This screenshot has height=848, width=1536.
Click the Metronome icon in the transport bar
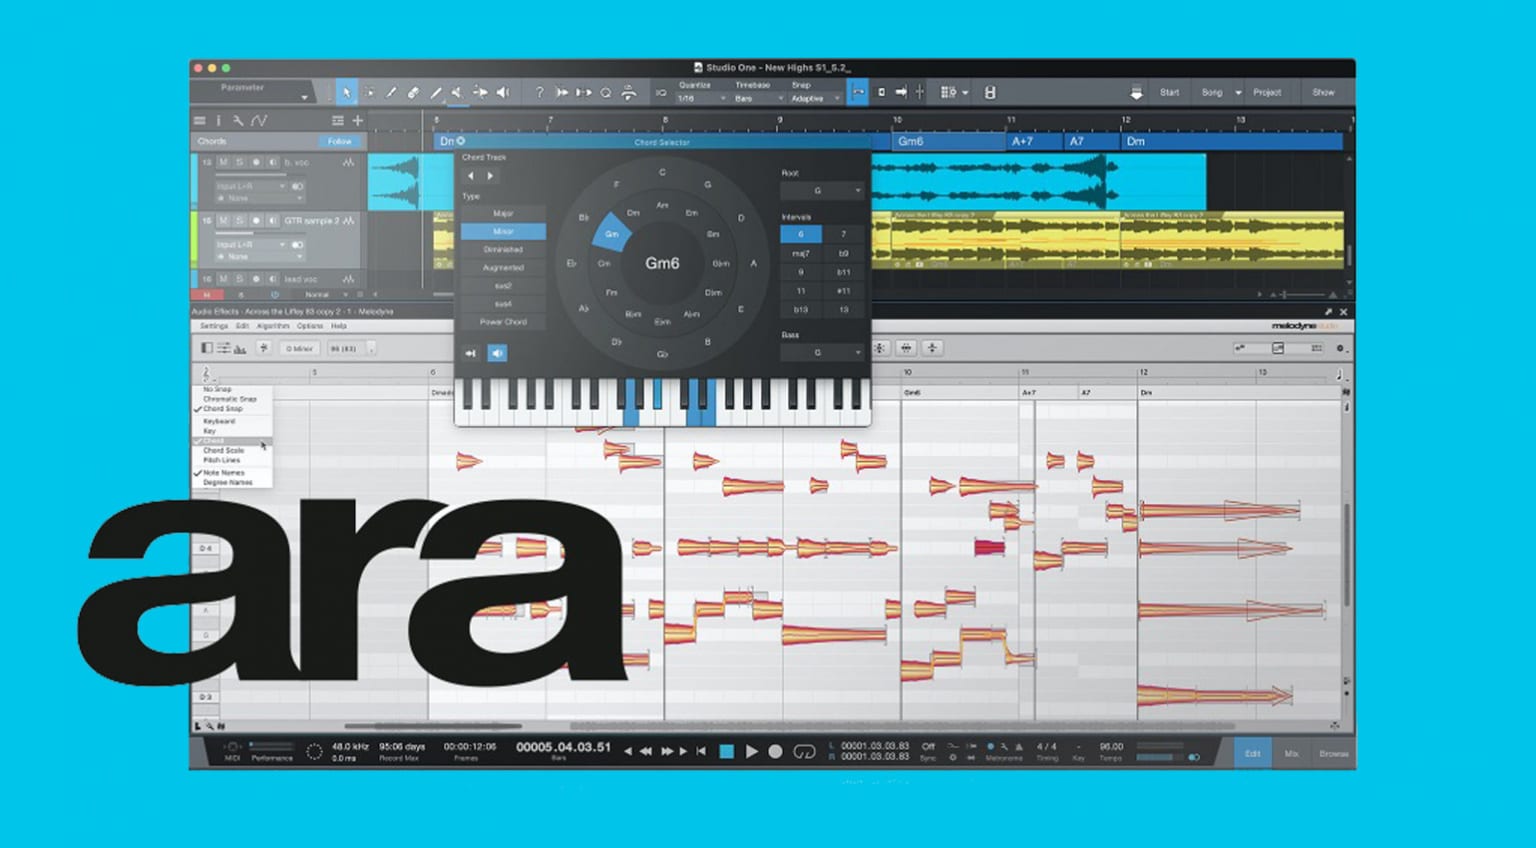[991, 747]
